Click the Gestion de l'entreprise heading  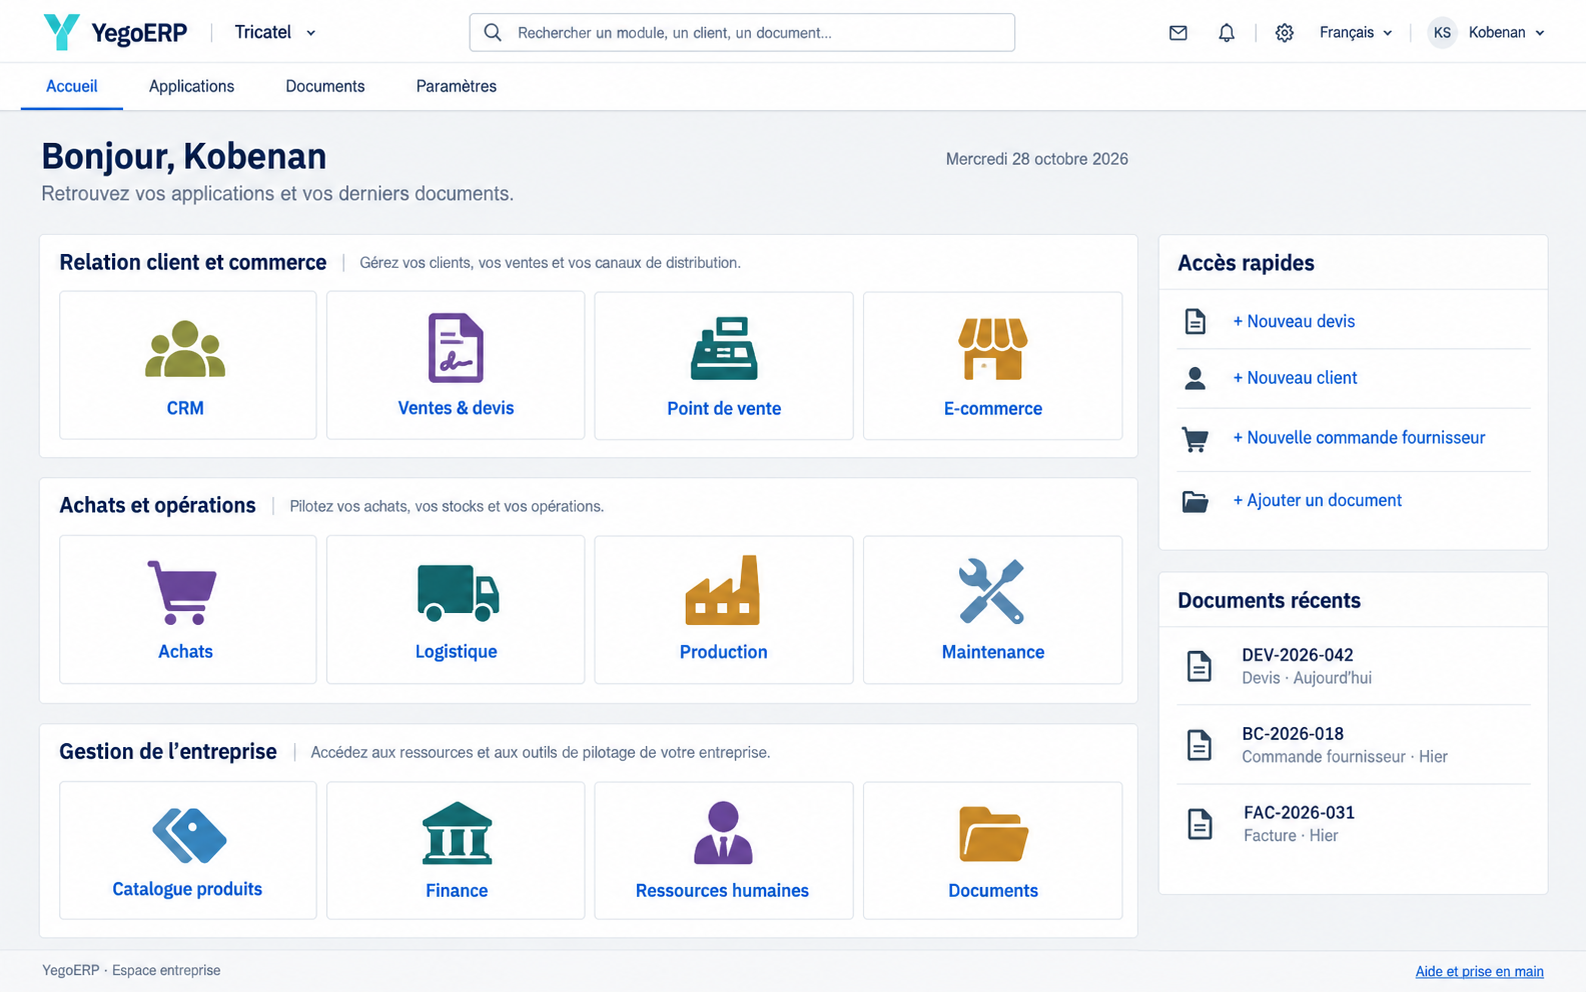coord(168,751)
